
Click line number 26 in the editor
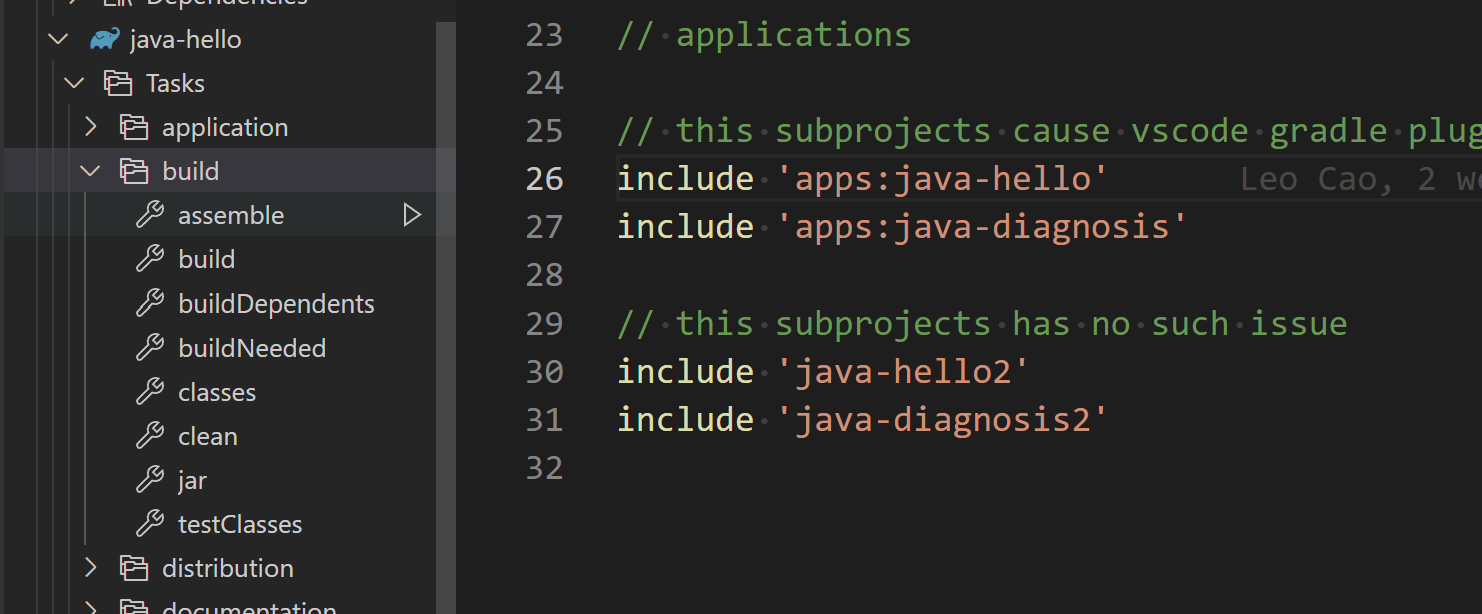click(544, 177)
